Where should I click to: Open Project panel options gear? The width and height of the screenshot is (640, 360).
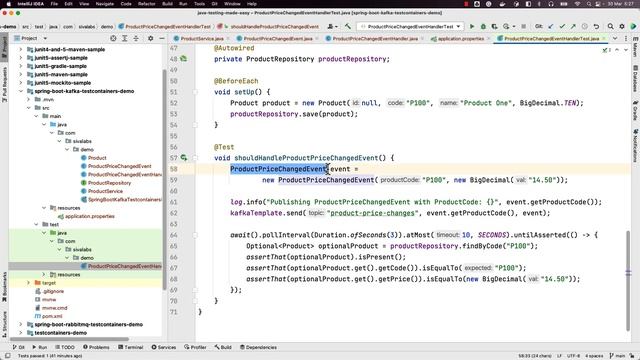point(151,38)
